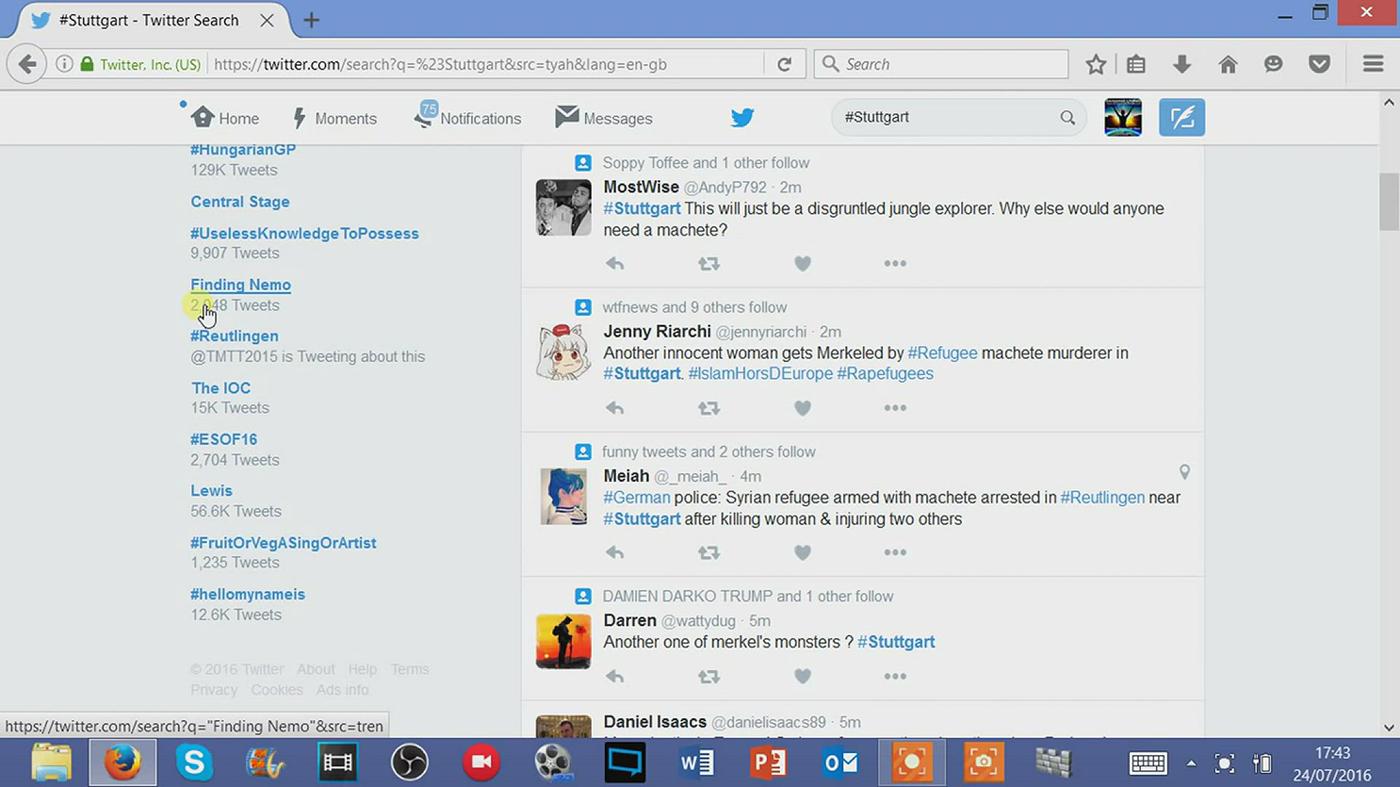The image size is (1400, 787).
Task: Show location pin on Meiah's tweet
Action: 1184,472
